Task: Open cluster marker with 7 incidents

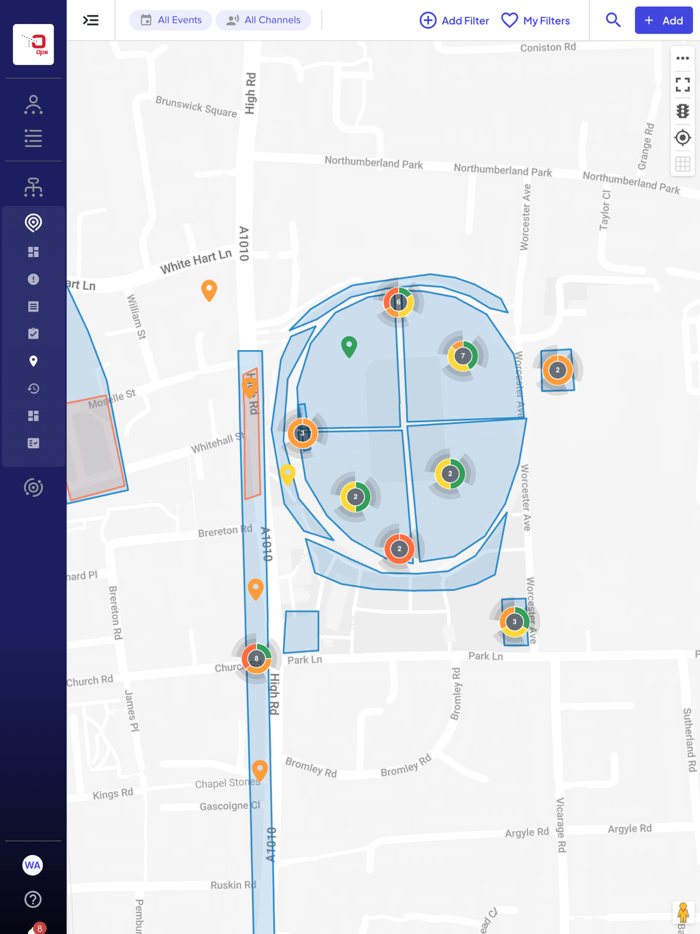Action: pos(463,356)
